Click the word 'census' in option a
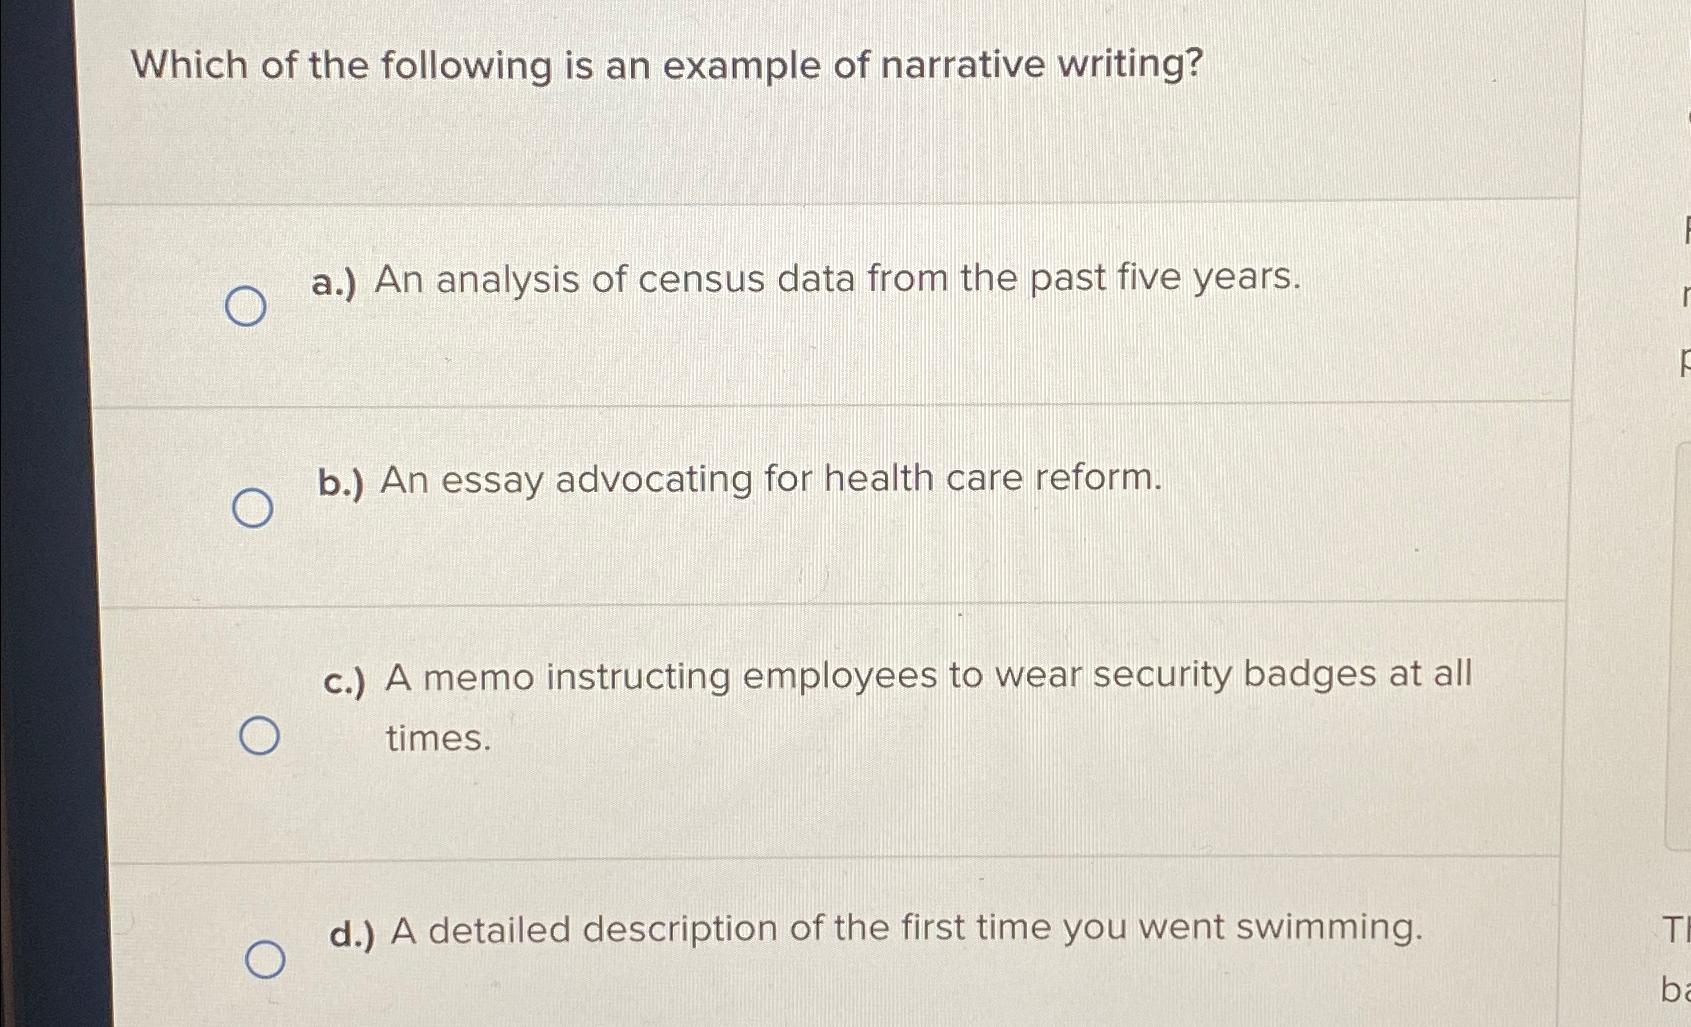The width and height of the screenshot is (1691, 1027). [x=701, y=279]
